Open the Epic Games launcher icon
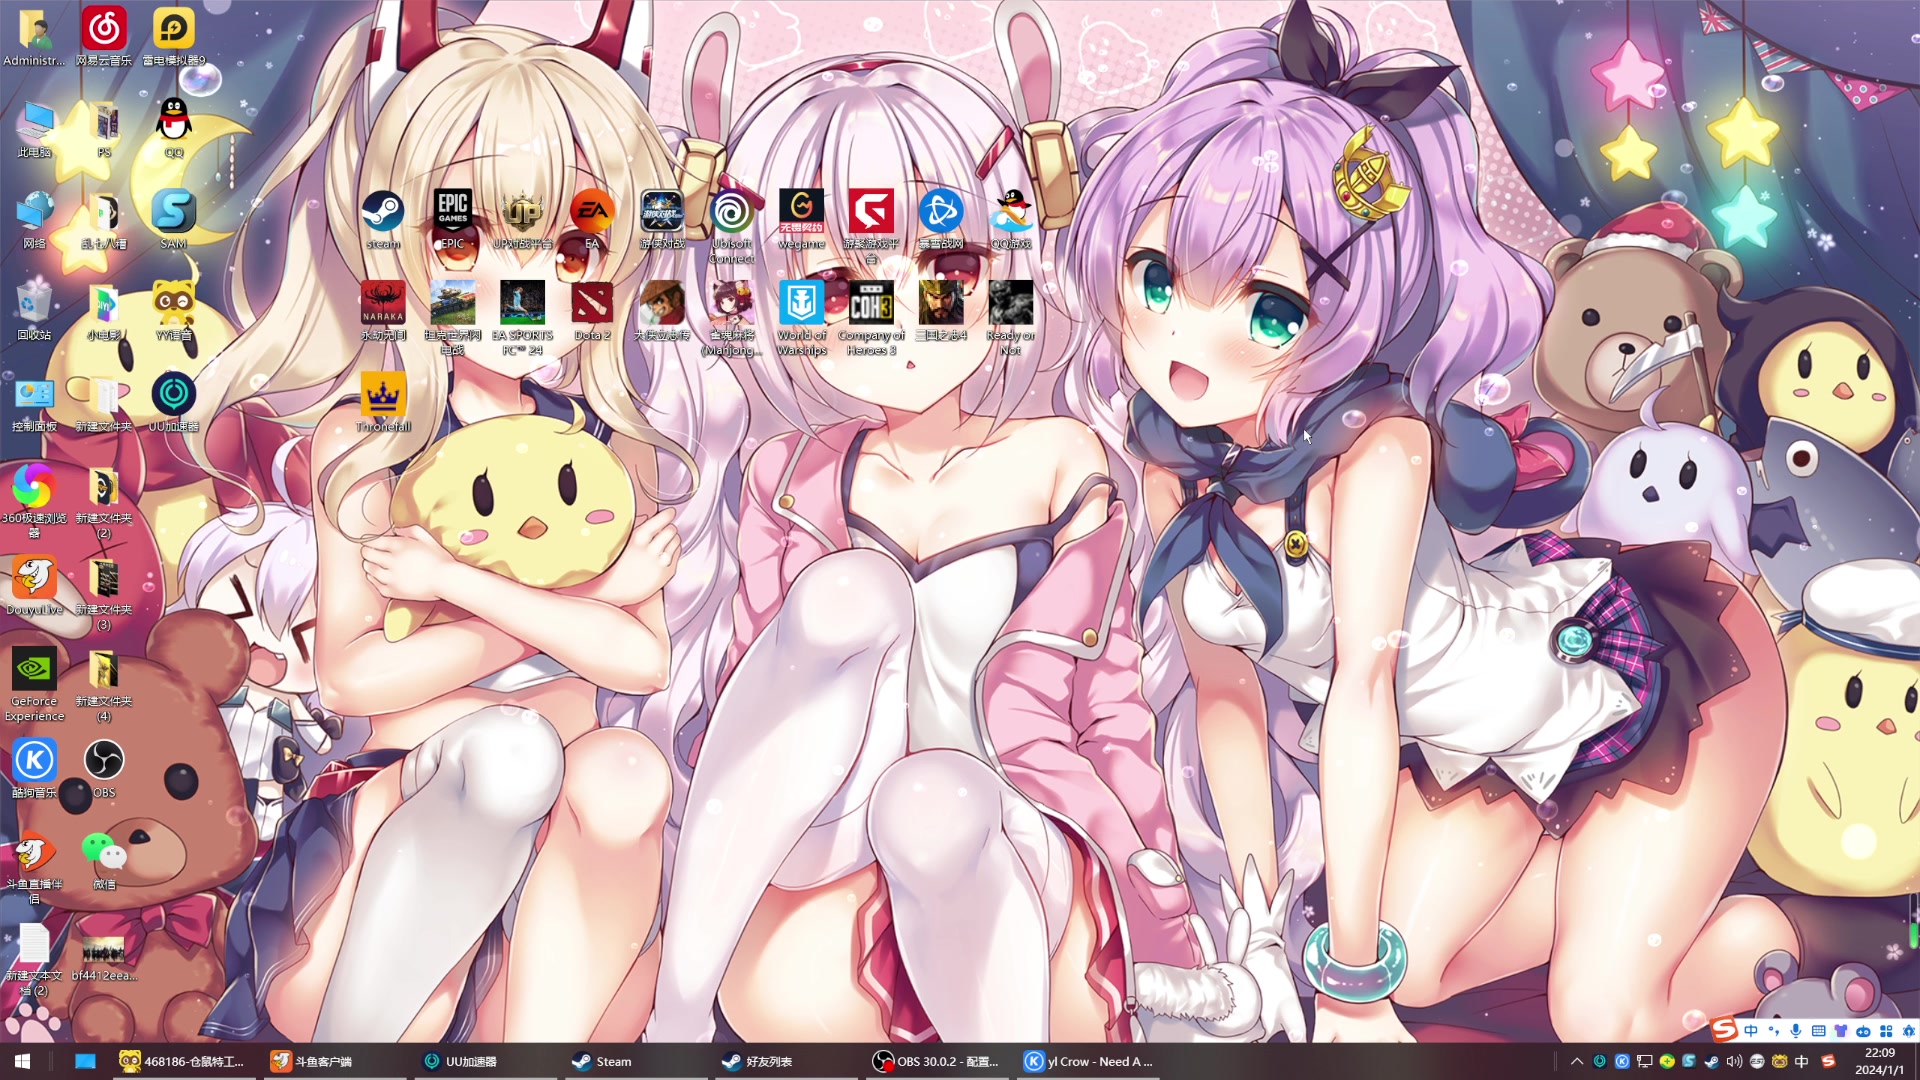Screen dimensions: 1920x1080 click(x=452, y=213)
